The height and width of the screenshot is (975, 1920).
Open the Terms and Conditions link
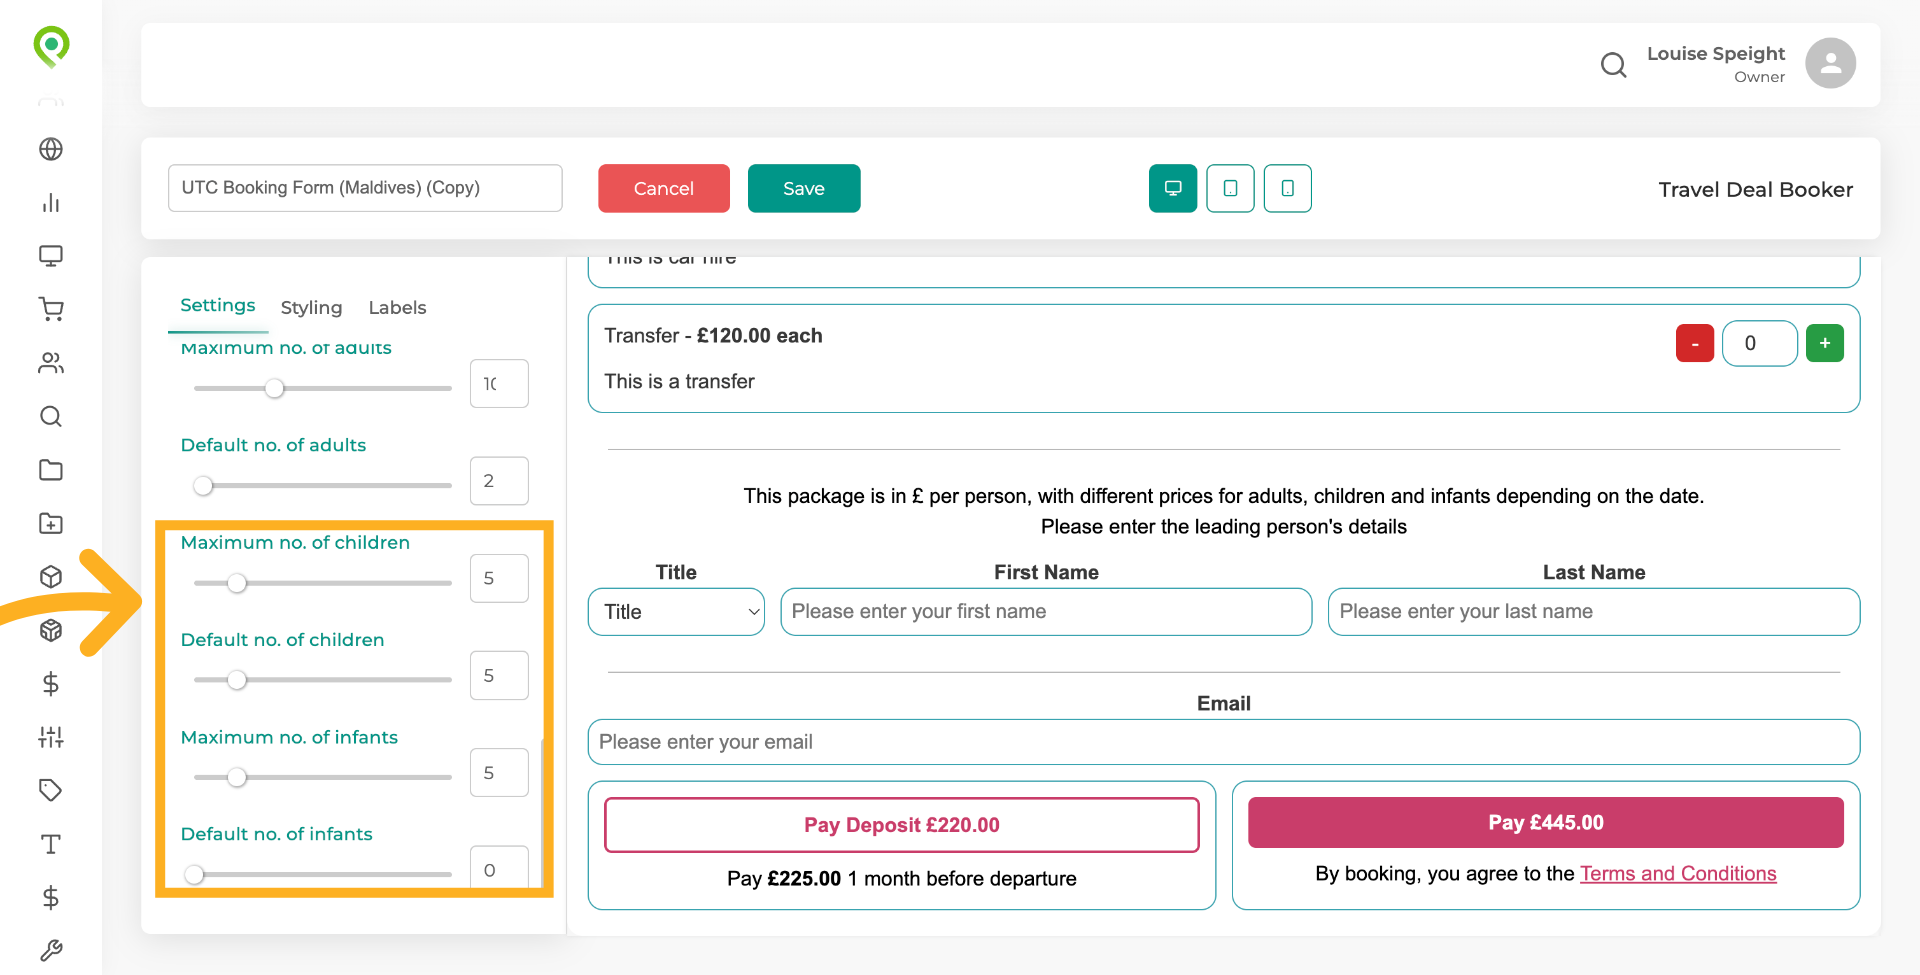1677,874
